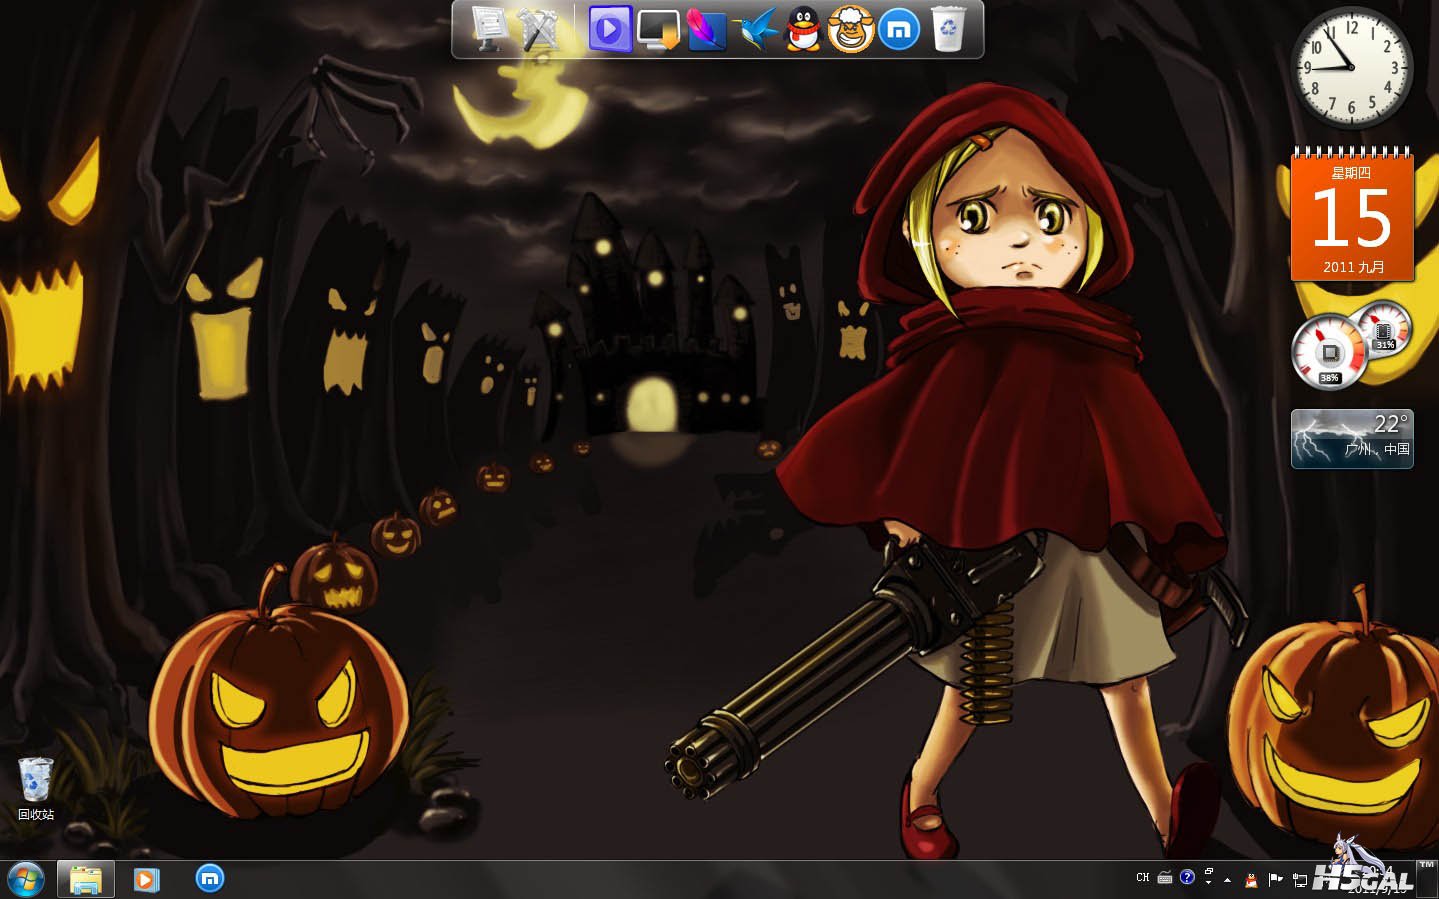Open Maxthon browser pinned on the taskbar

point(209,879)
